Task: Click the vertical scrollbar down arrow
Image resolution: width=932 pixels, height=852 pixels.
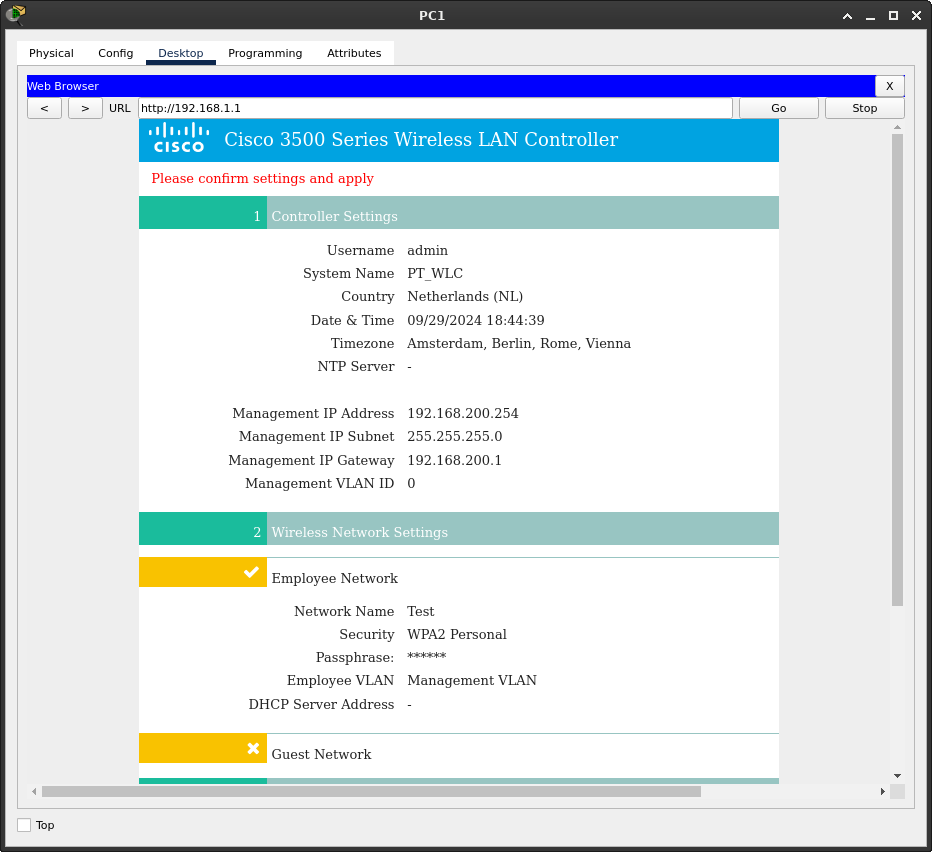Action: [x=897, y=775]
